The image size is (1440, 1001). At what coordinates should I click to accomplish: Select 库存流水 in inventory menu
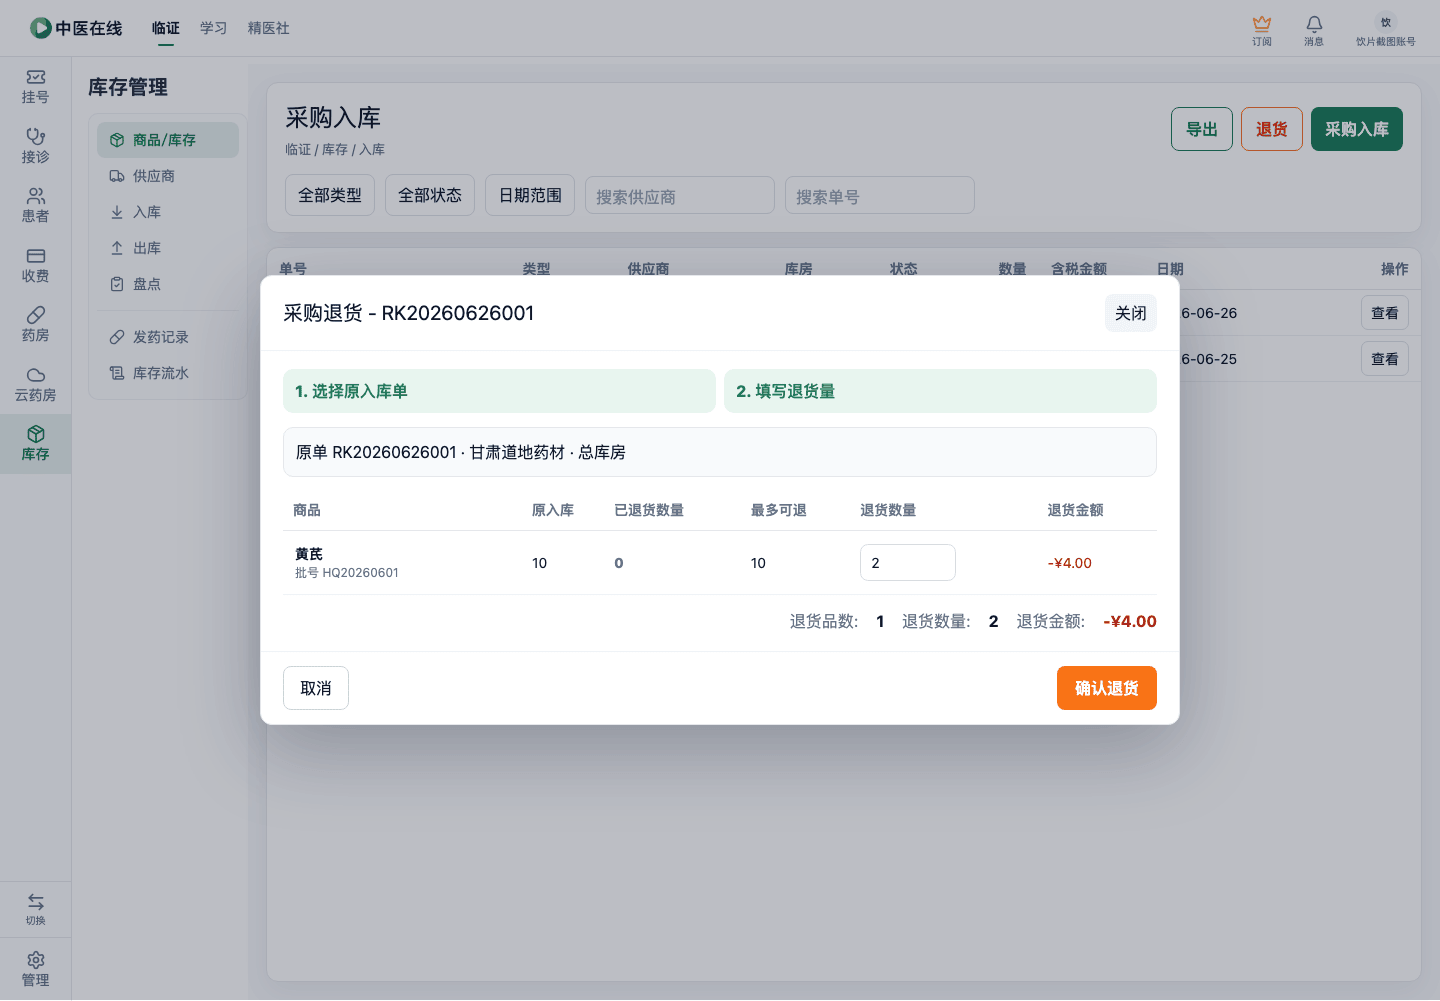pyautogui.click(x=168, y=373)
